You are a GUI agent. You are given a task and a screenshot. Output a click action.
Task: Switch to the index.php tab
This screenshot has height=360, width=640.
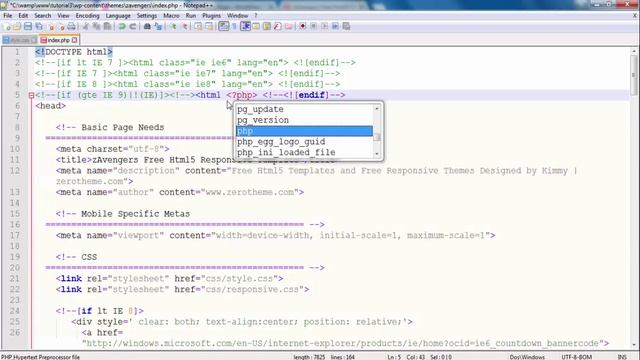[59, 40]
